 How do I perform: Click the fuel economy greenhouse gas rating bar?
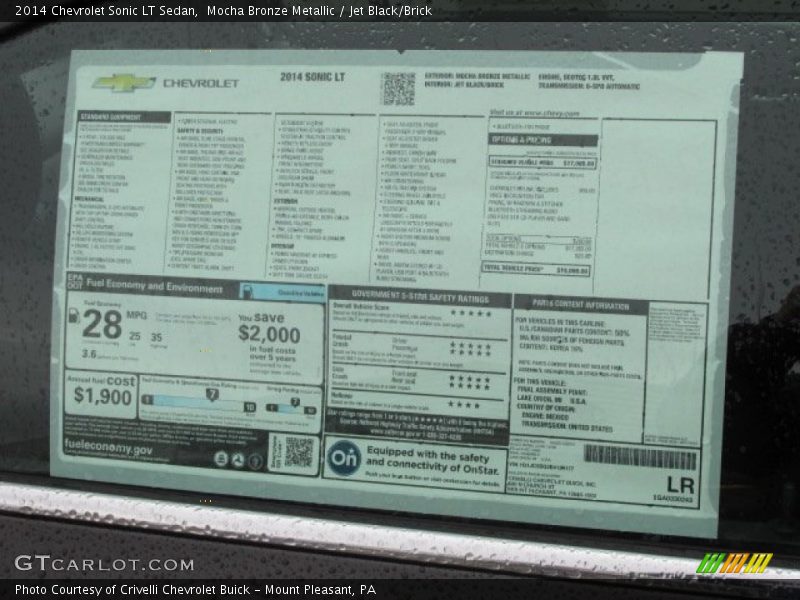[x=198, y=402]
